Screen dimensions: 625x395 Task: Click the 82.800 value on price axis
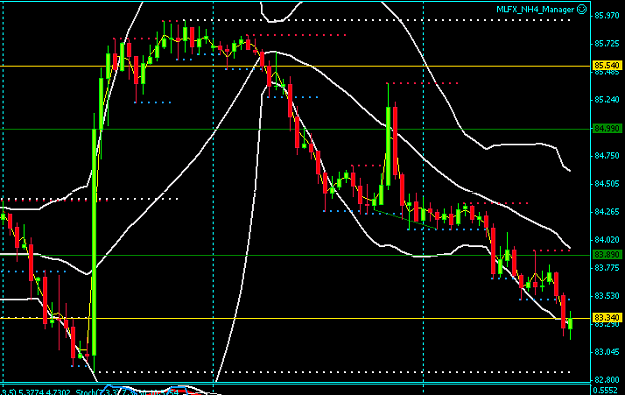click(x=607, y=380)
